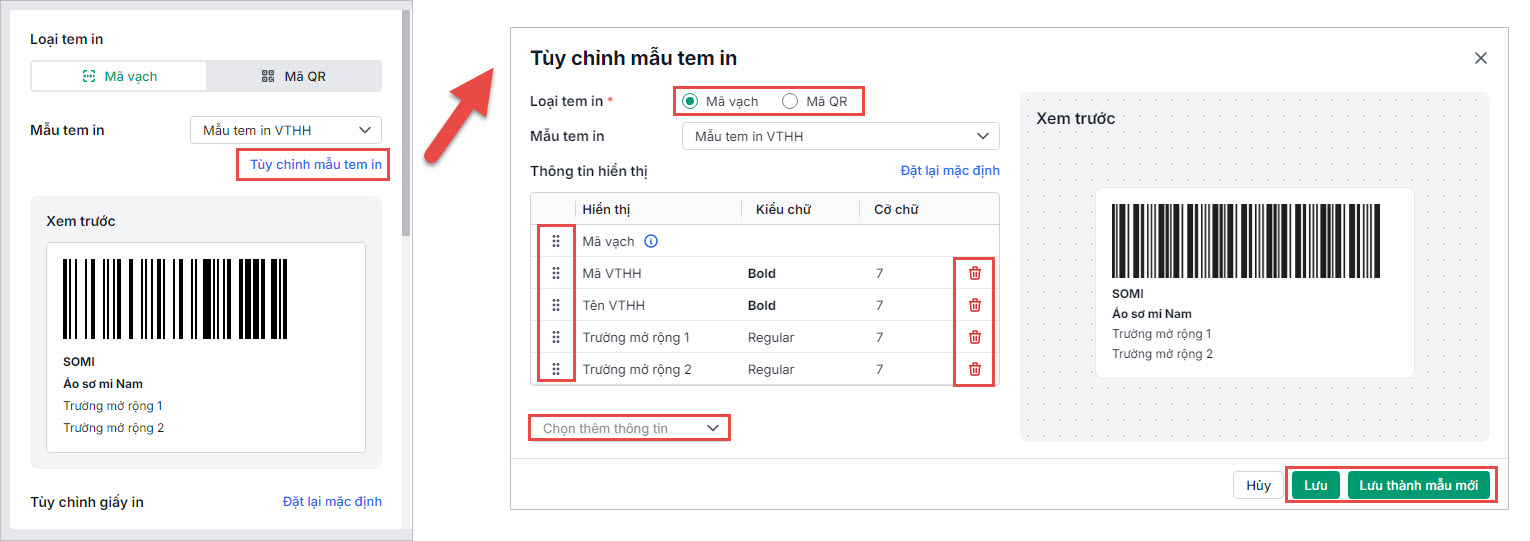Click the left panel vertical scrollbar

406,120
